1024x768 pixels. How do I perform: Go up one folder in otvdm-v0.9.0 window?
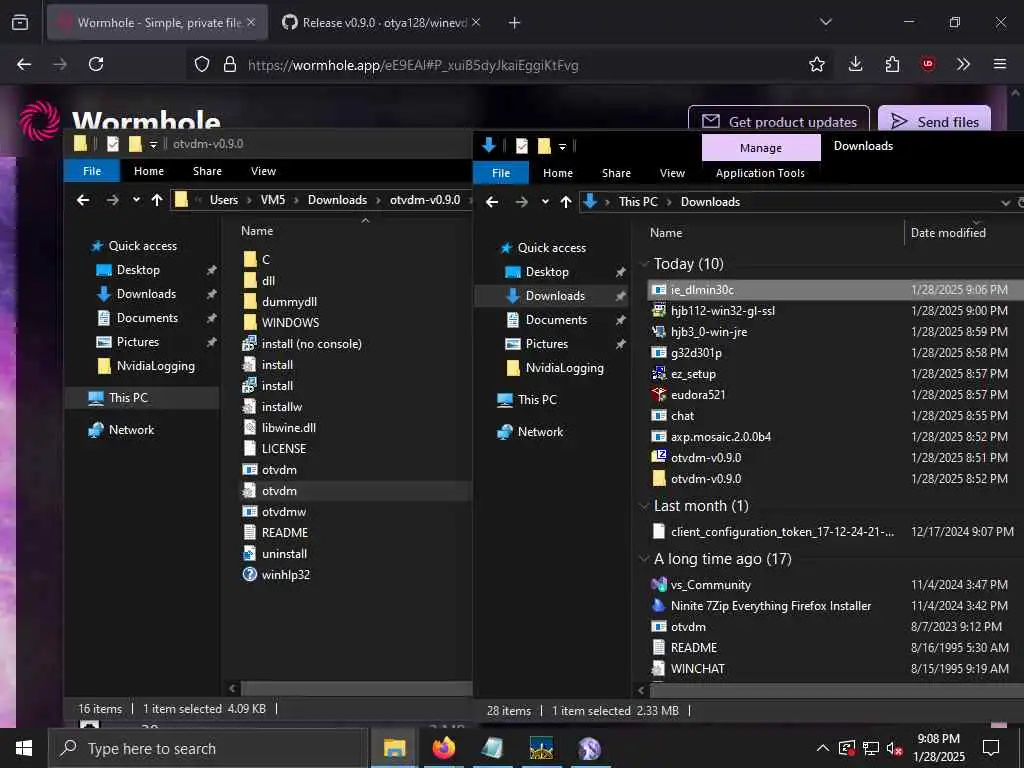tap(157, 200)
